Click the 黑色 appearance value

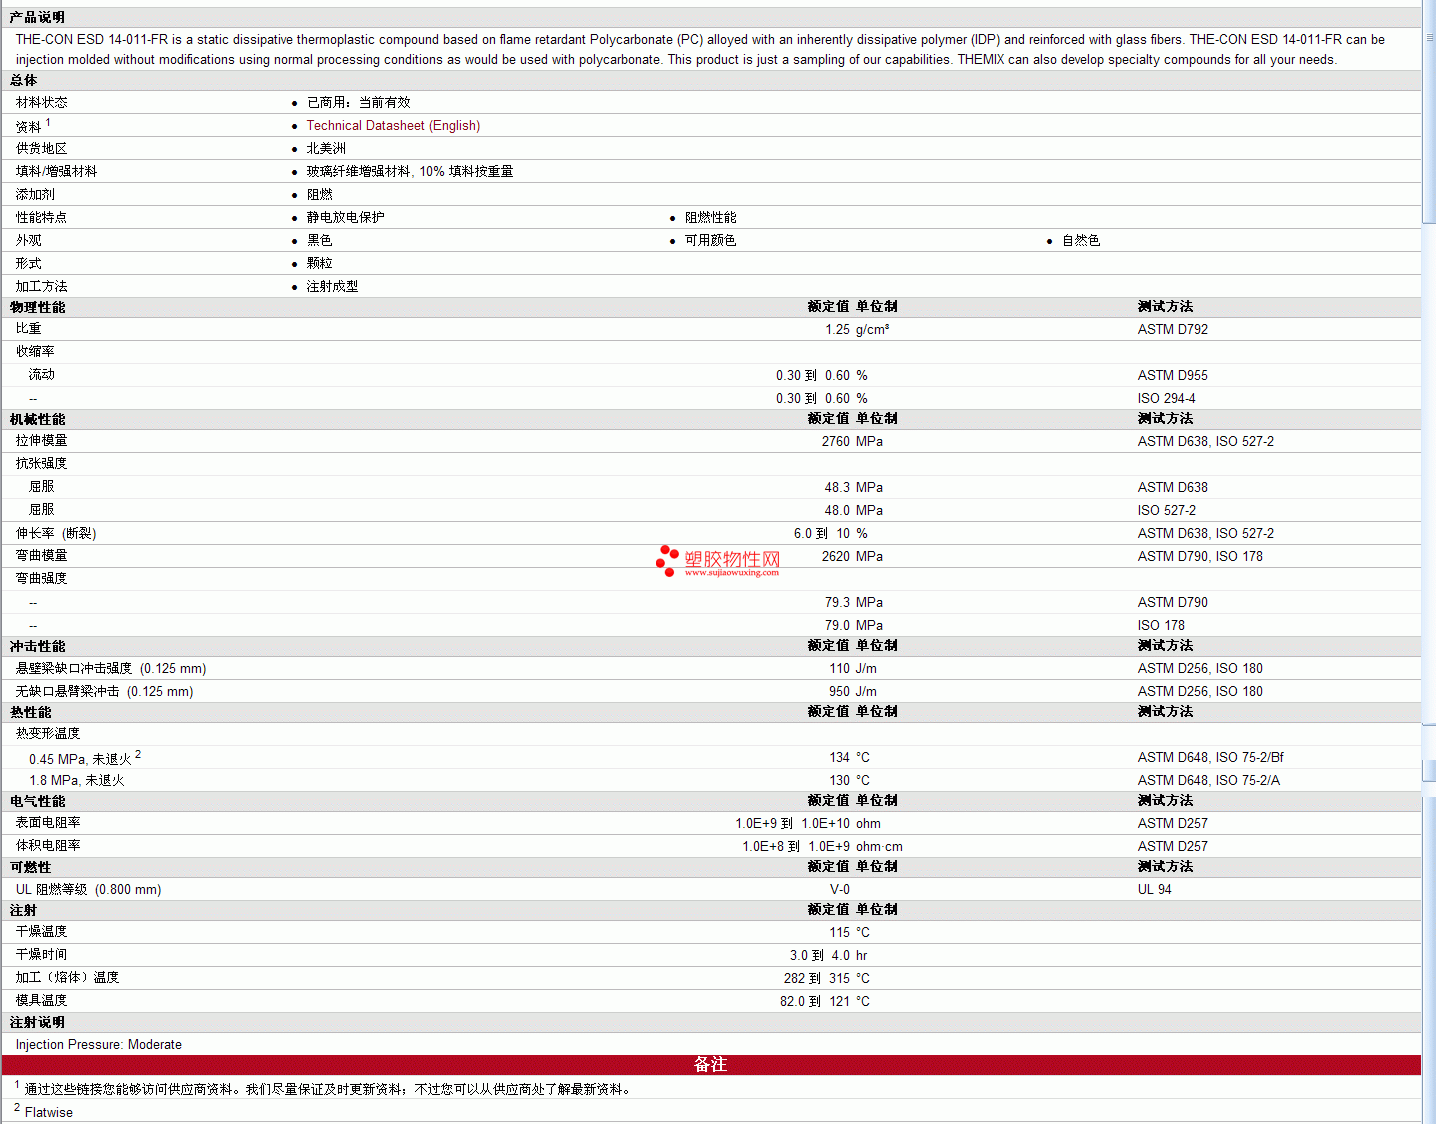[319, 240]
